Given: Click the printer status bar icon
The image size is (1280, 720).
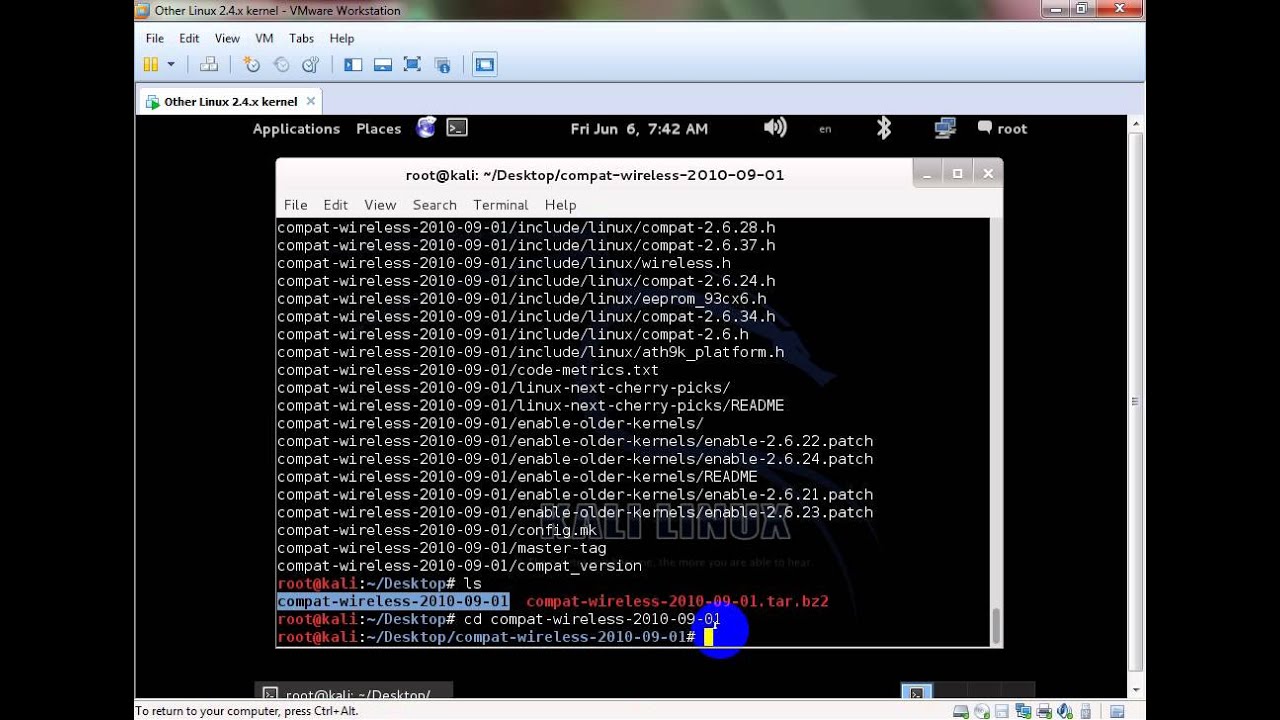Looking at the screenshot, I should pyautogui.click(x=1044, y=711).
